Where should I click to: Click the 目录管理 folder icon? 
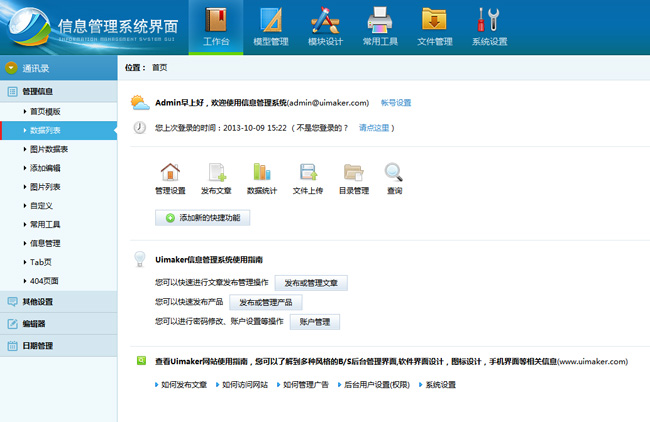coord(354,172)
